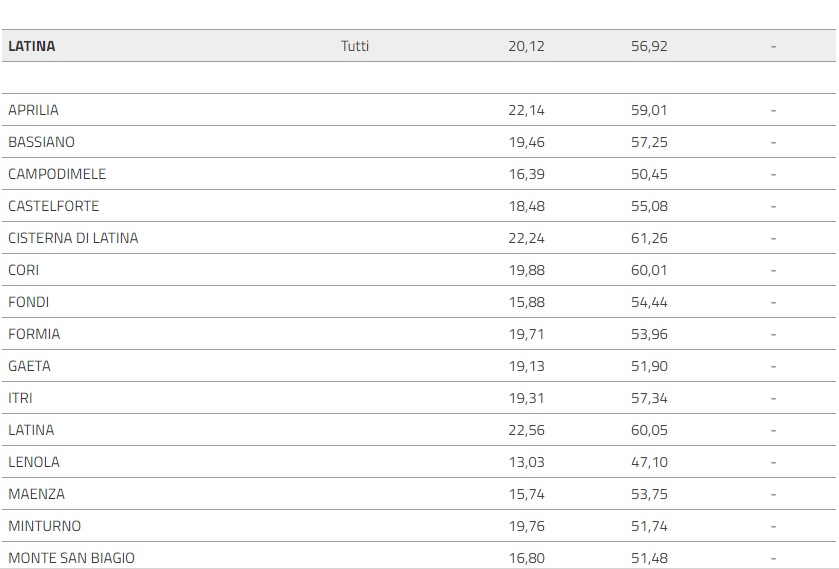Screen dimensions: 839x569
Task: Open CISTERNA DI LATINA entry
Action: [73, 238]
